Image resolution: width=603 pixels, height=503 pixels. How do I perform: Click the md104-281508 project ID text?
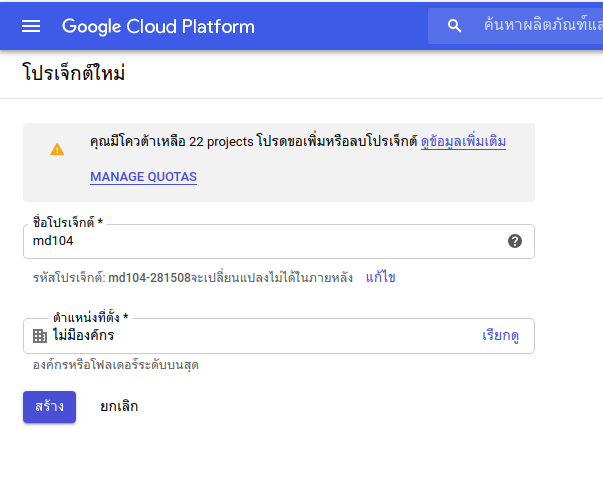(x=149, y=277)
